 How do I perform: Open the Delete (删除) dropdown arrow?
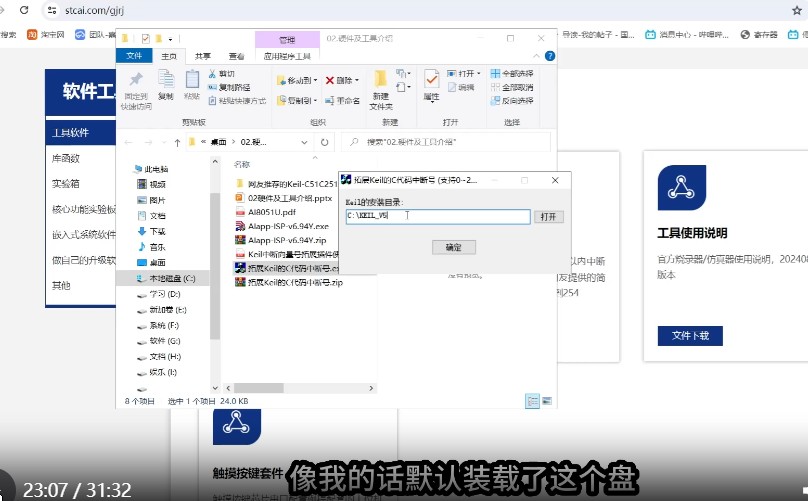pyautogui.click(x=357, y=80)
